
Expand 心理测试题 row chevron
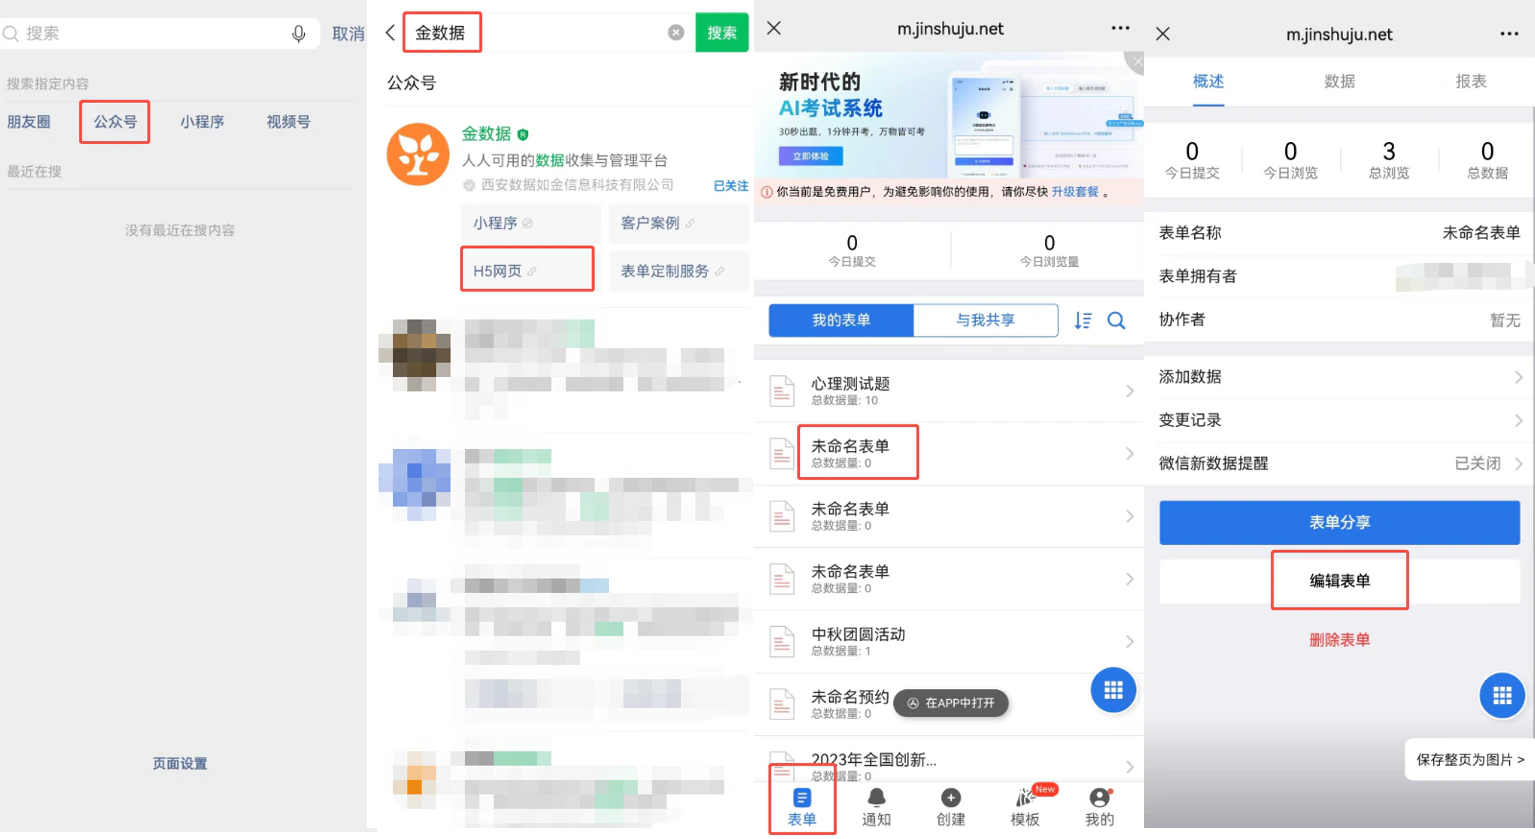pos(1129,391)
